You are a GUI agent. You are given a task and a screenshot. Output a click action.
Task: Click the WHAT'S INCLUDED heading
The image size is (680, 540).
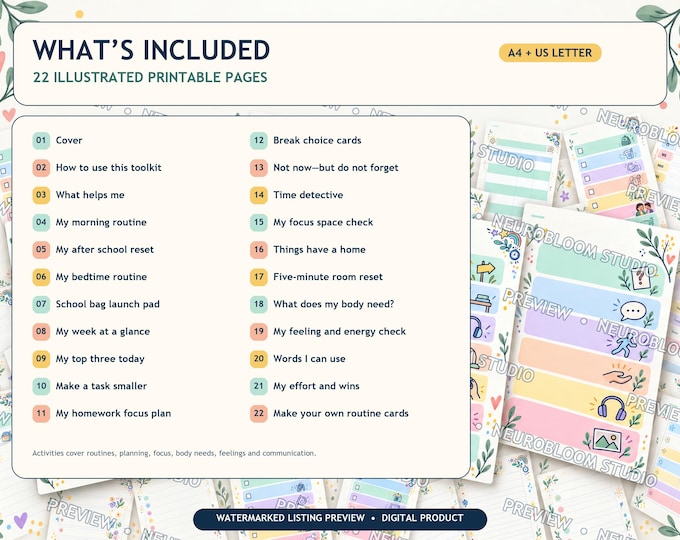(151, 50)
